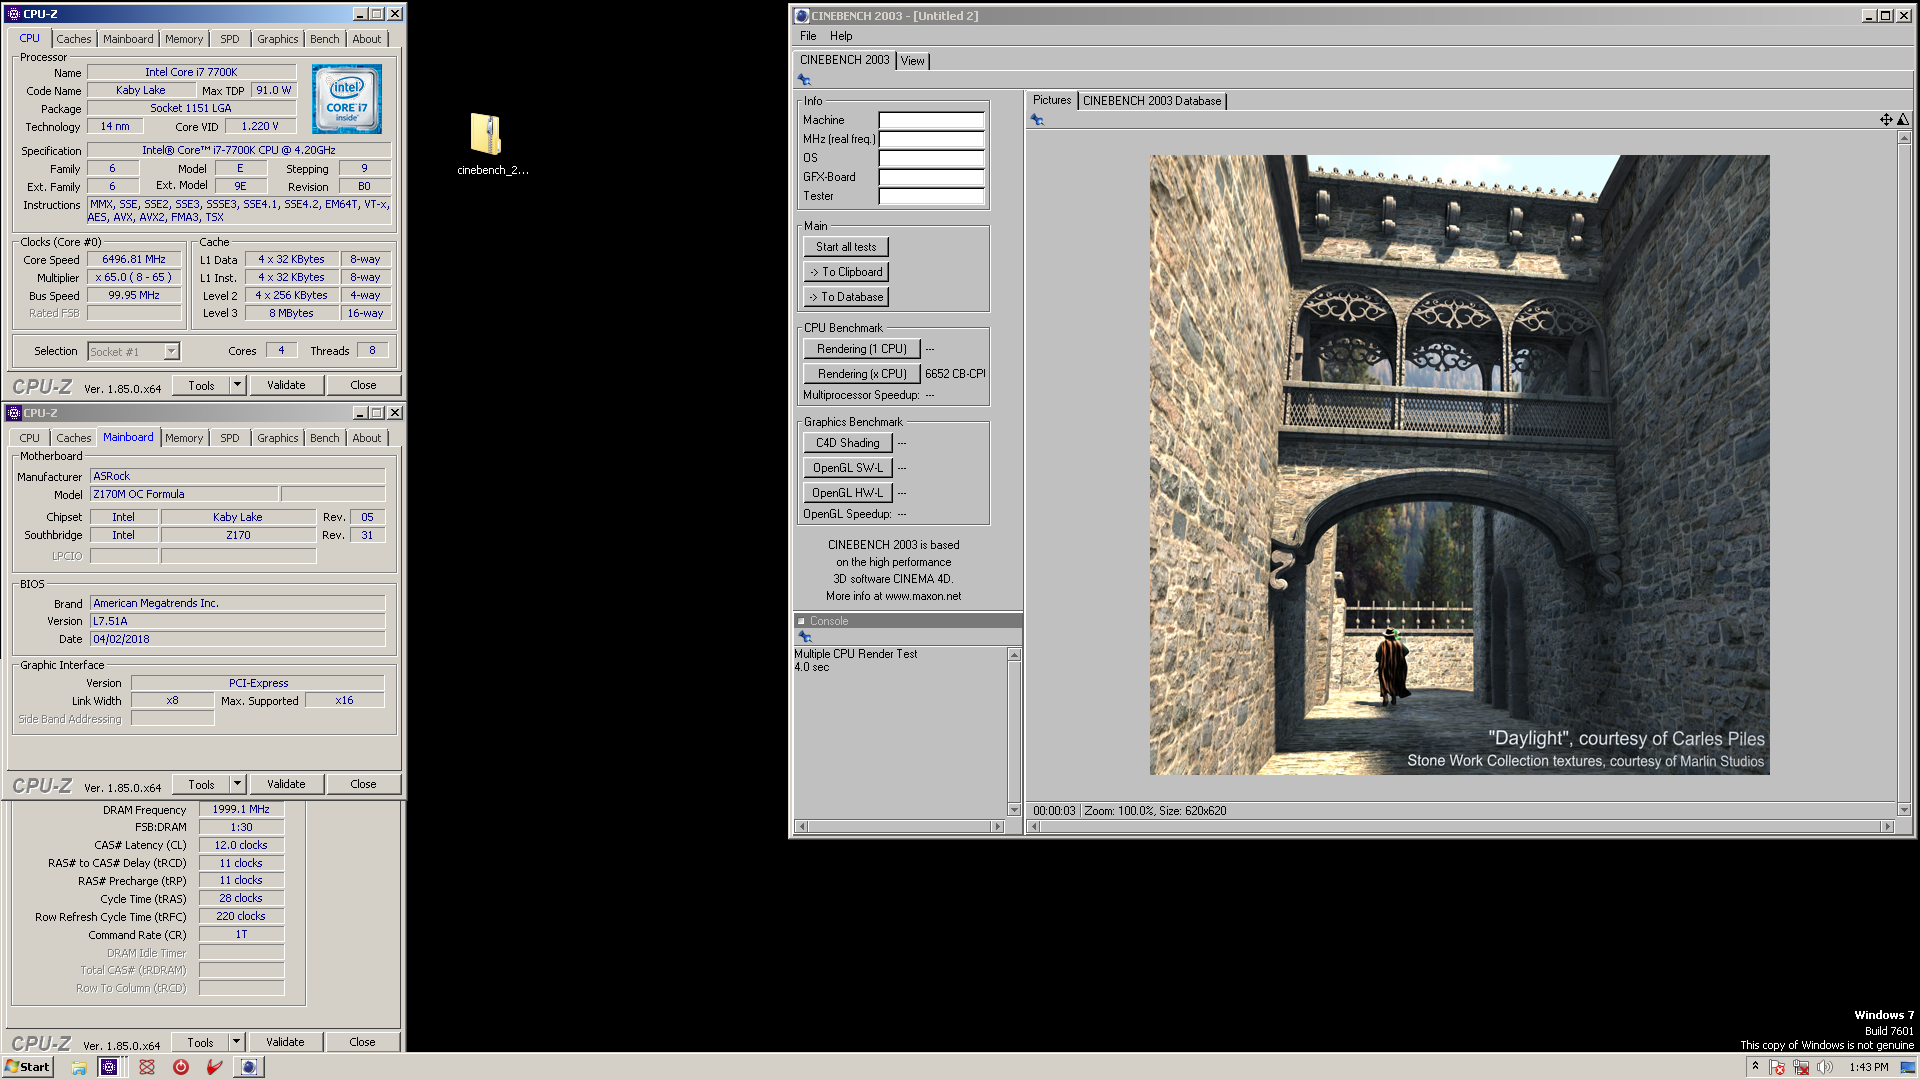This screenshot has height=1080, width=1920.
Task: Click the 6652 CB-CPU score value
Action: (955, 374)
